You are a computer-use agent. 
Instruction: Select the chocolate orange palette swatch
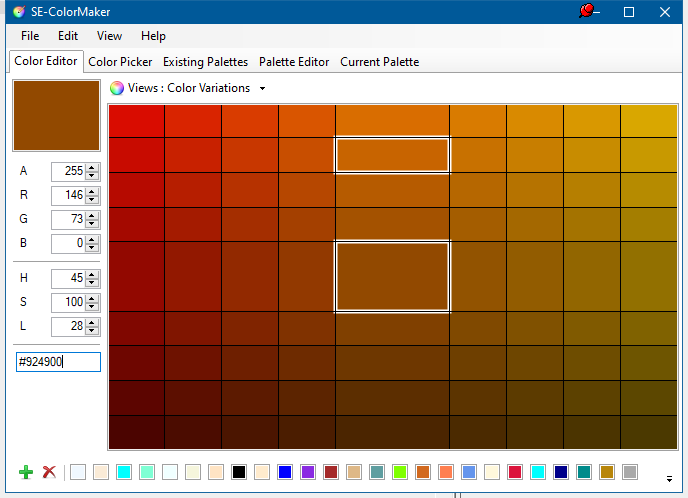(423, 472)
